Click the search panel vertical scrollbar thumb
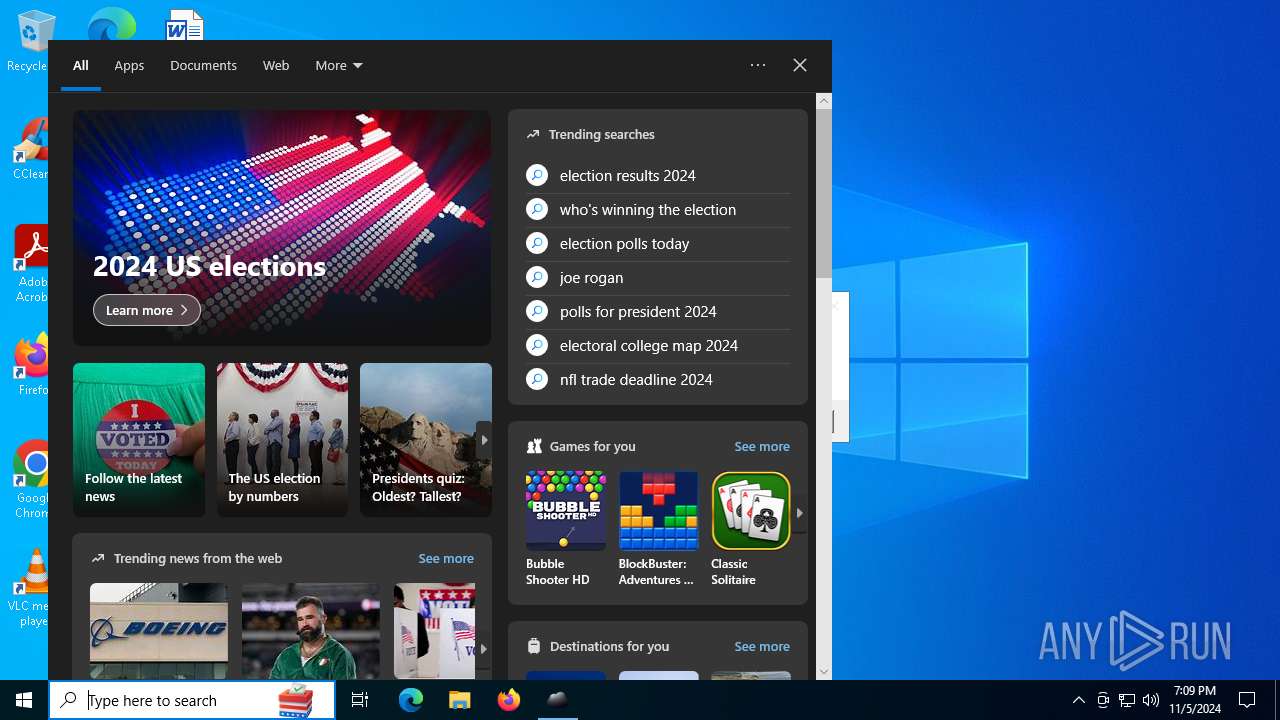This screenshot has height=720, width=1280. pyautogui.click(x=824, y=193)
